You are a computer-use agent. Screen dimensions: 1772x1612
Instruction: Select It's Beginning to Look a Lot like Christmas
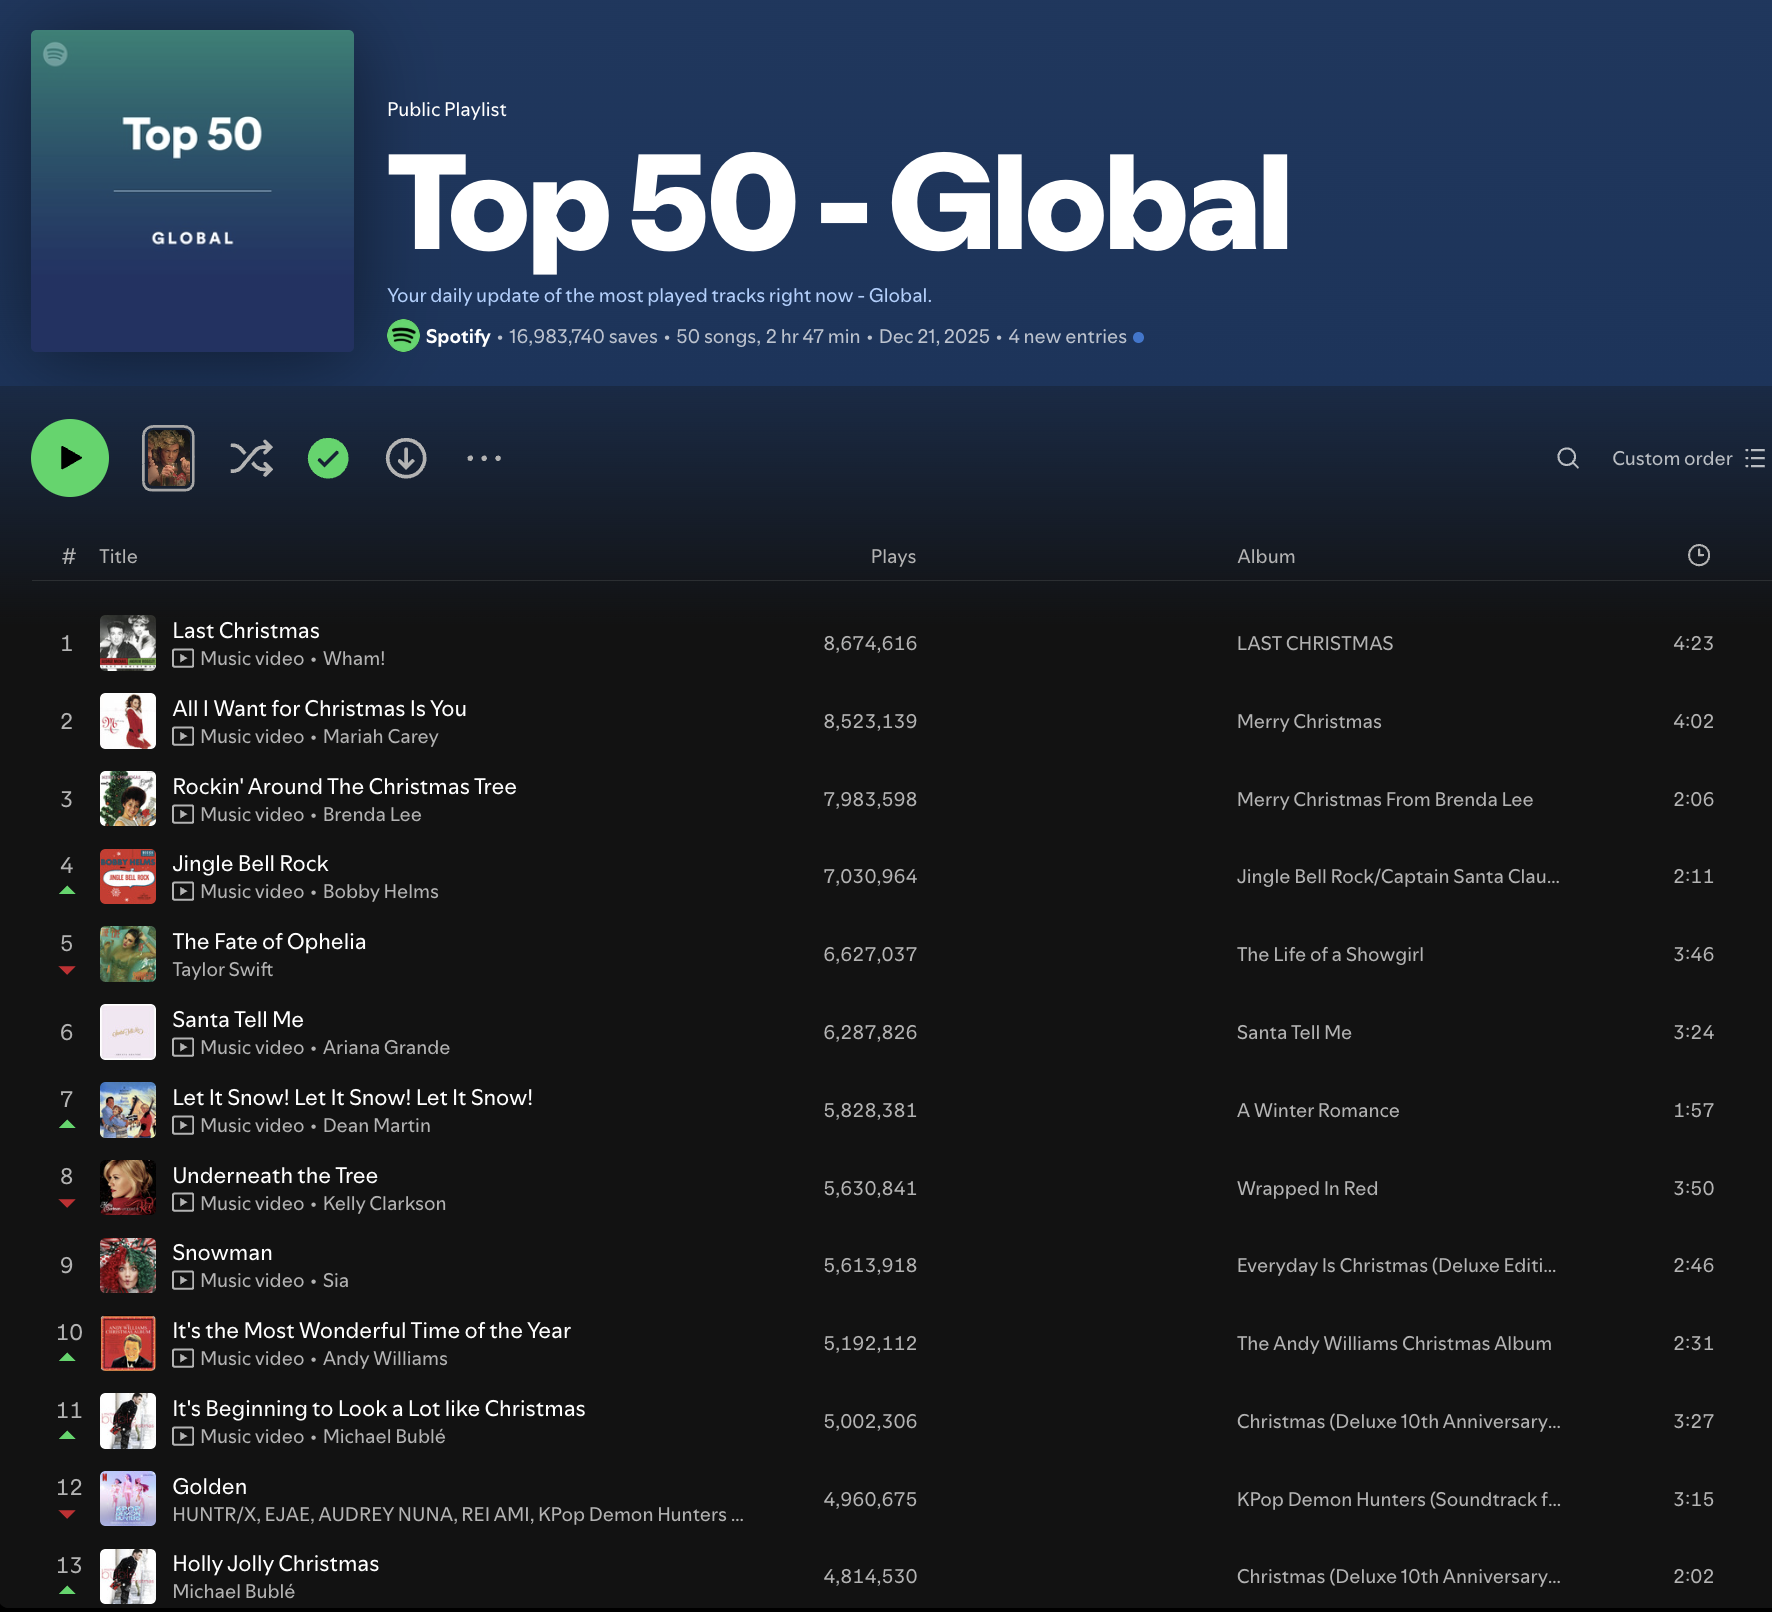pyautogui.click(x=379, y=1408)
